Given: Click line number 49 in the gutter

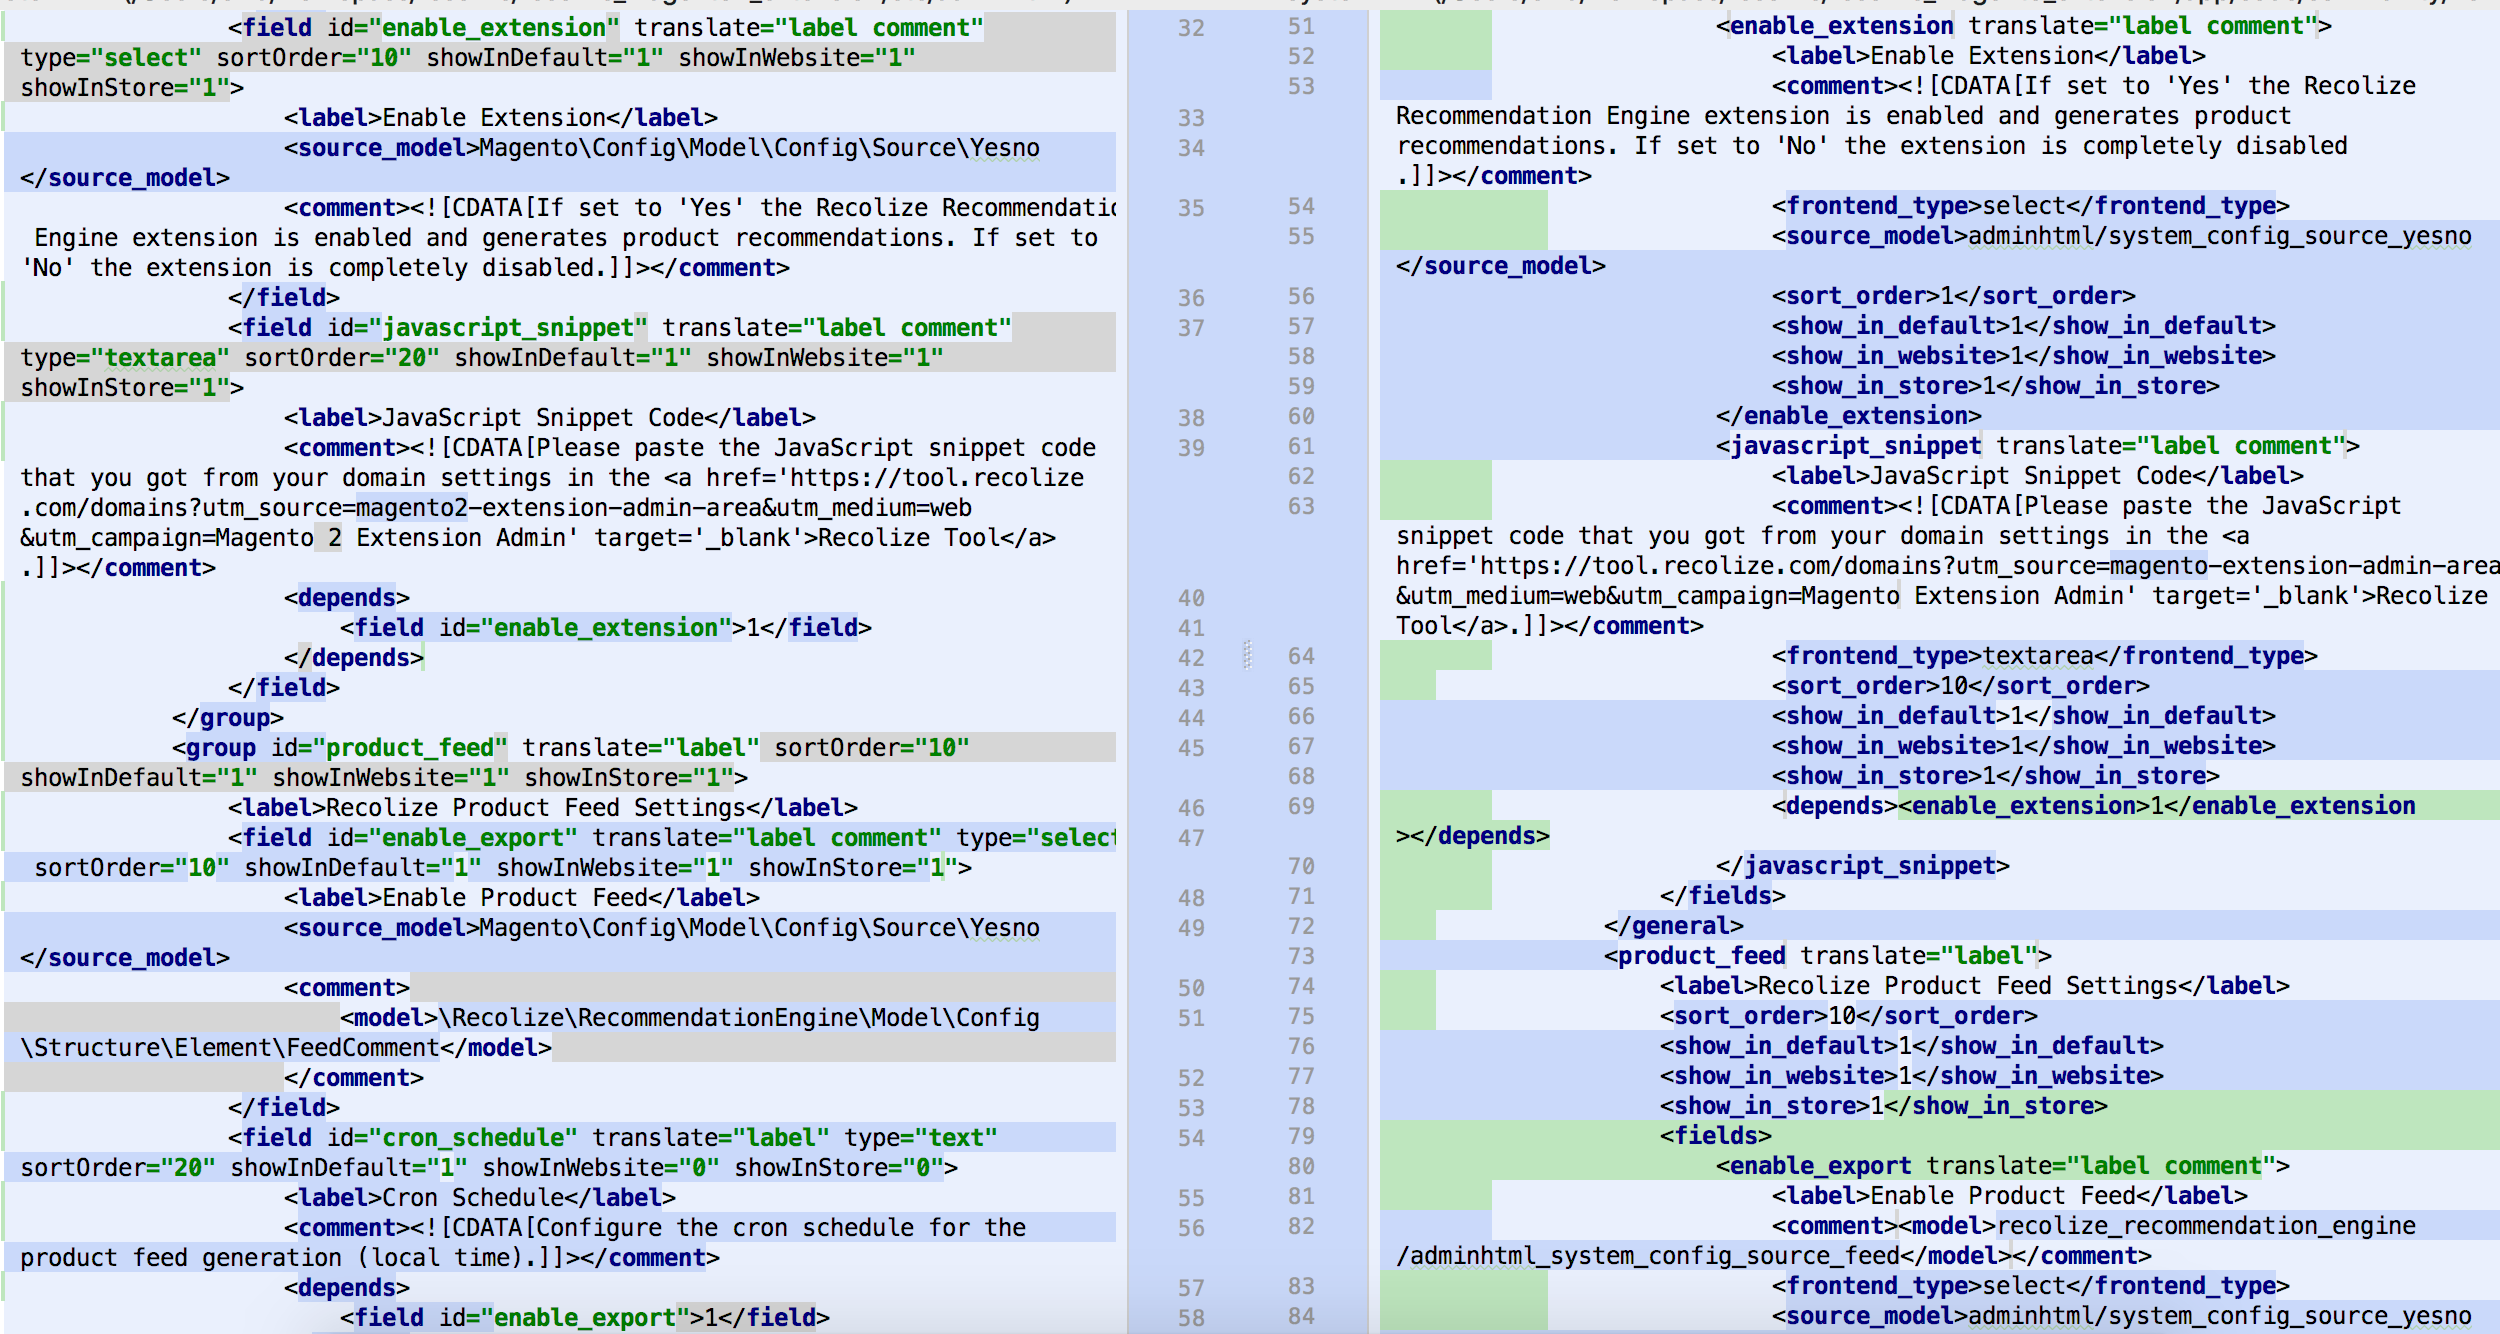Looking at the screenshot, I should [x=1190, y=928].
